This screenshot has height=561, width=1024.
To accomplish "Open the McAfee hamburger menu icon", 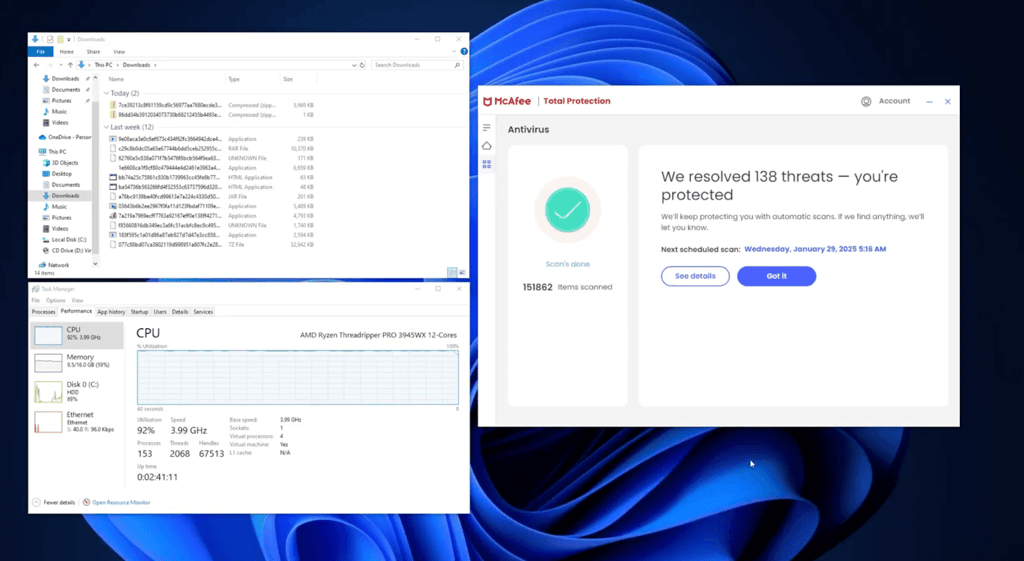I will 487,127.
